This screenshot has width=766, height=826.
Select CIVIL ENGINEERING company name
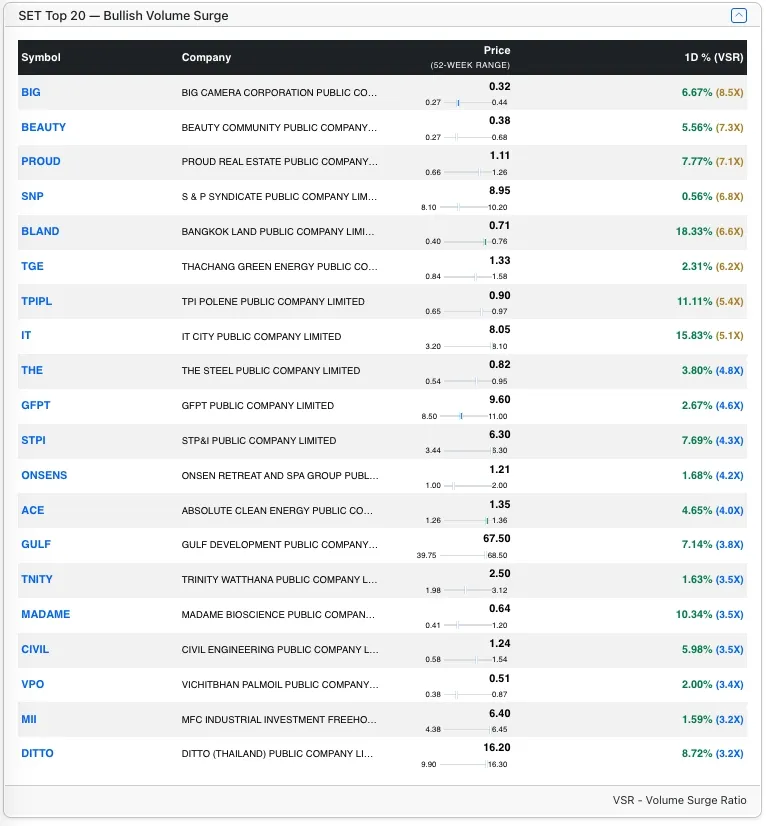click(x=280, y=650)
